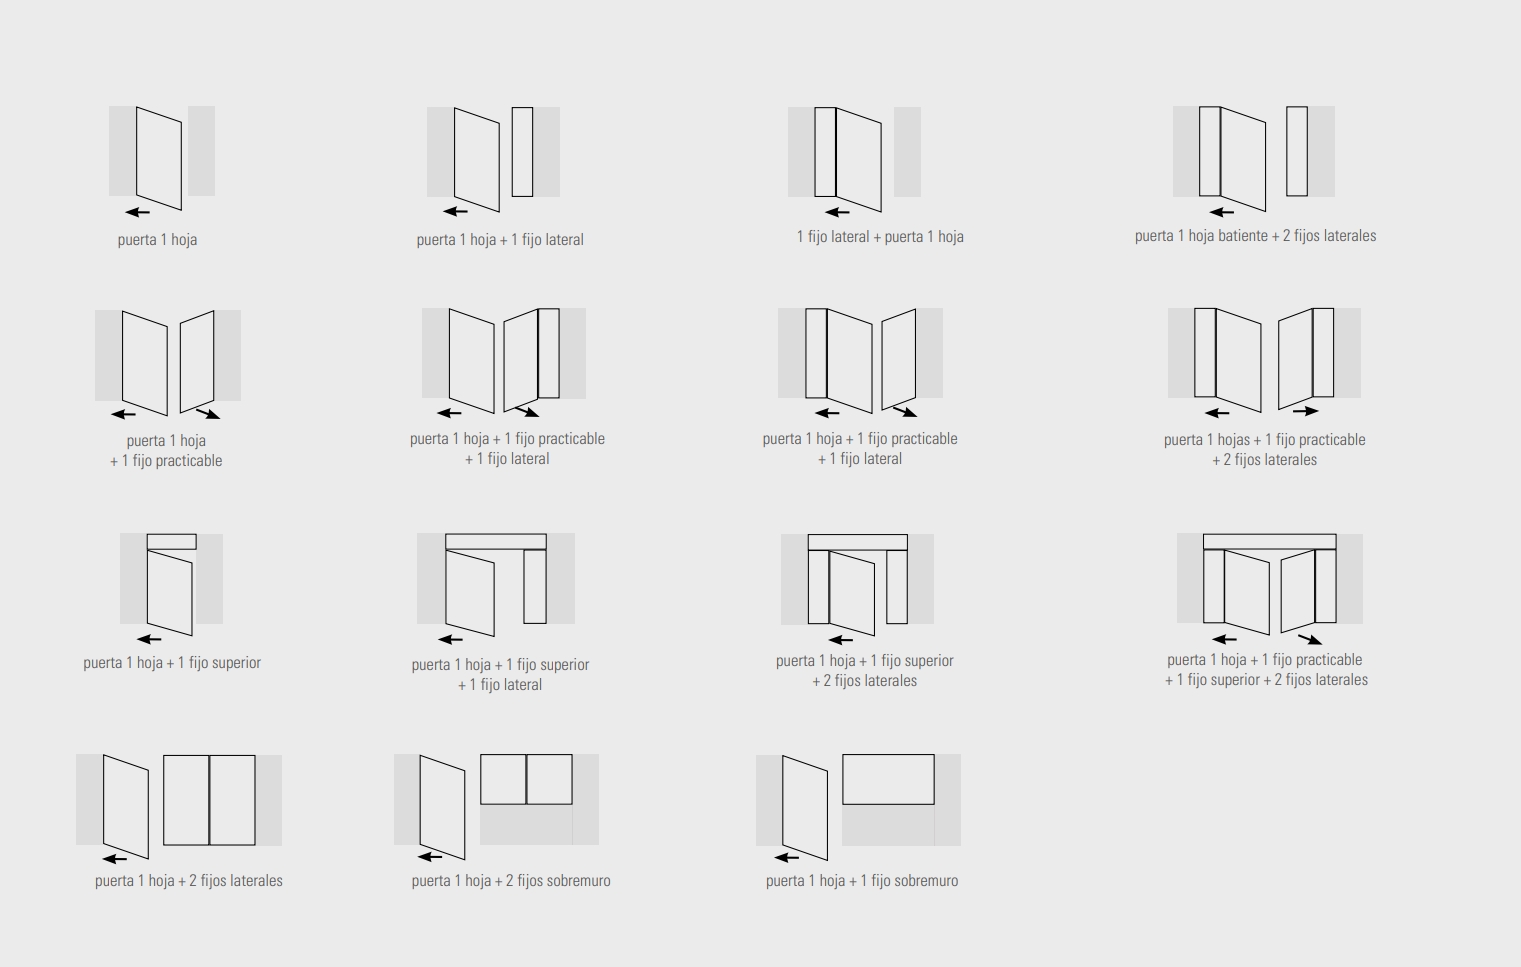Viewport: 1521px width, 967px height.
Task: Click the 'puerta 1 hoja + 1 fijo superior' caption text
Action: (172, 663)
